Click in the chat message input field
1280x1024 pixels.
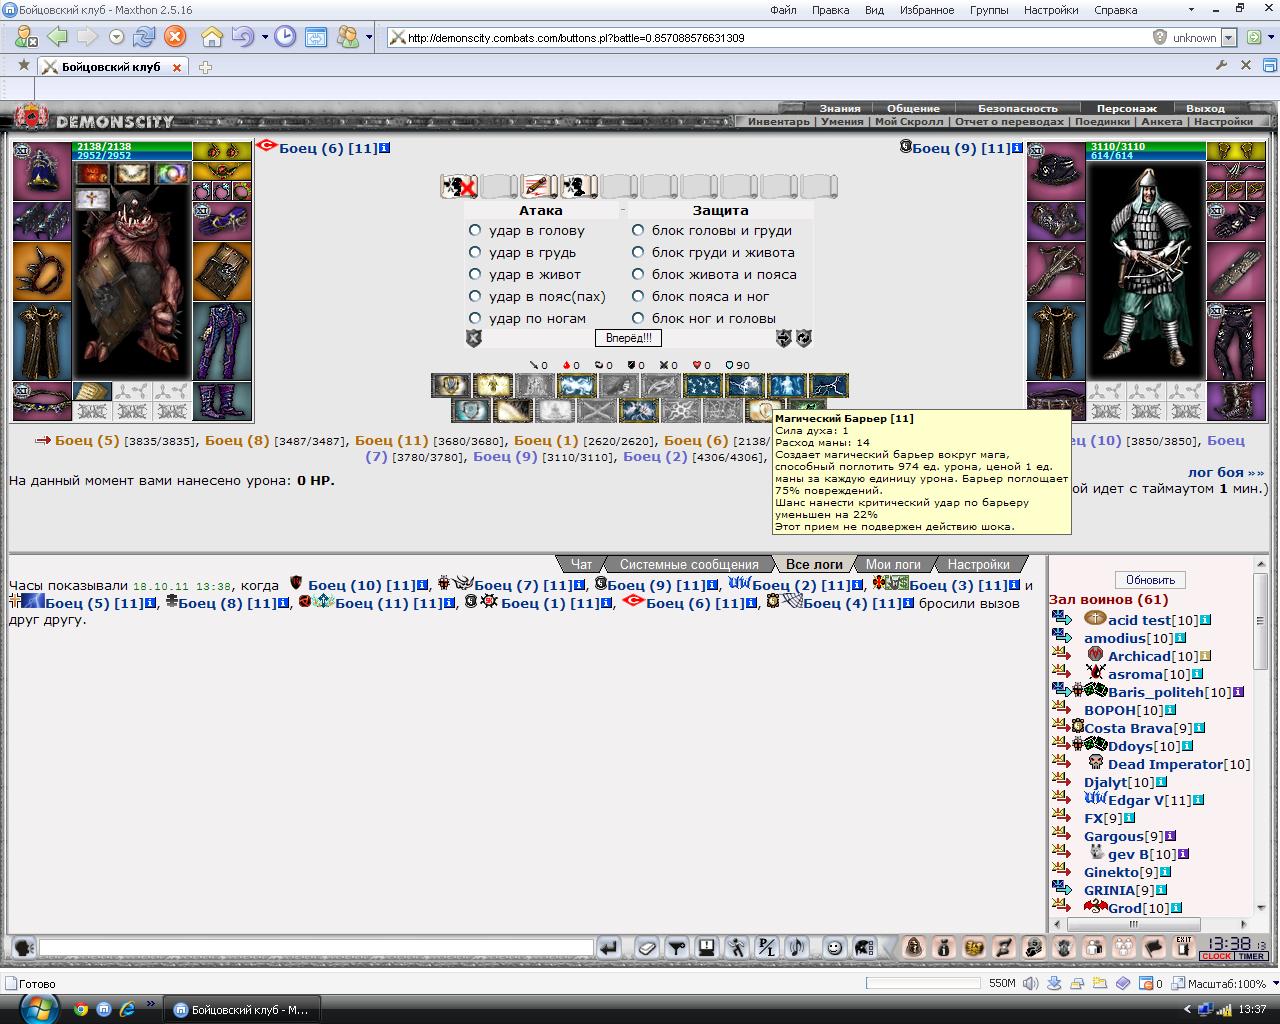tap(316, 947)
